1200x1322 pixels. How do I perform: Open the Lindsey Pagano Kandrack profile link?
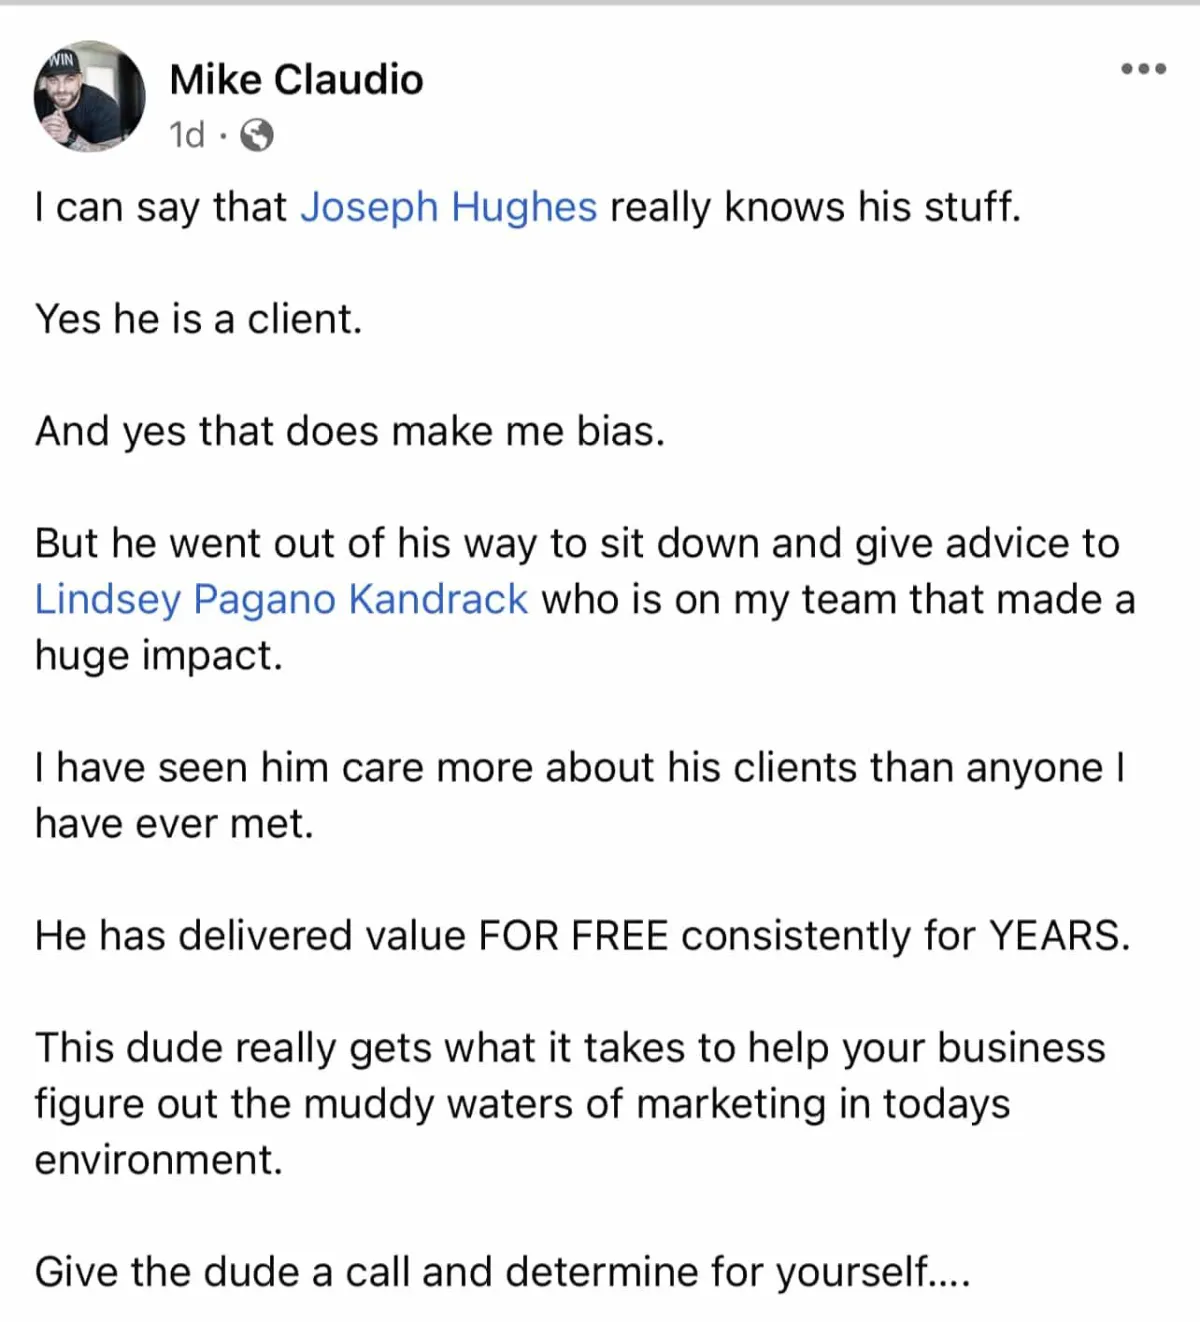(x=281, y=599)
